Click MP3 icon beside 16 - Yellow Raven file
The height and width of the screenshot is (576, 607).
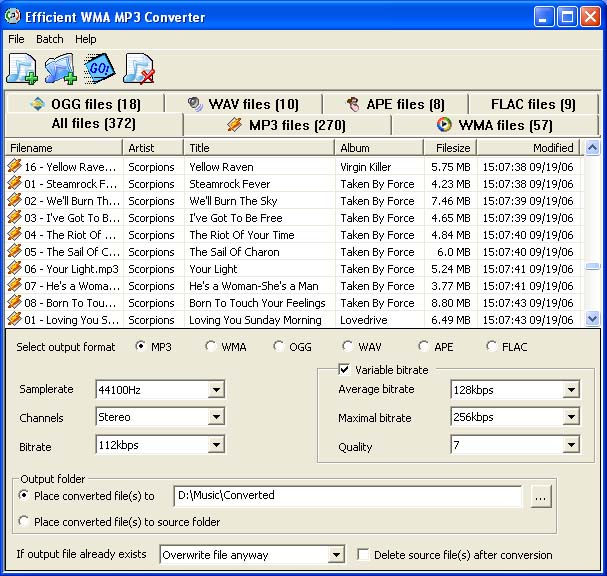click(14, 166)
